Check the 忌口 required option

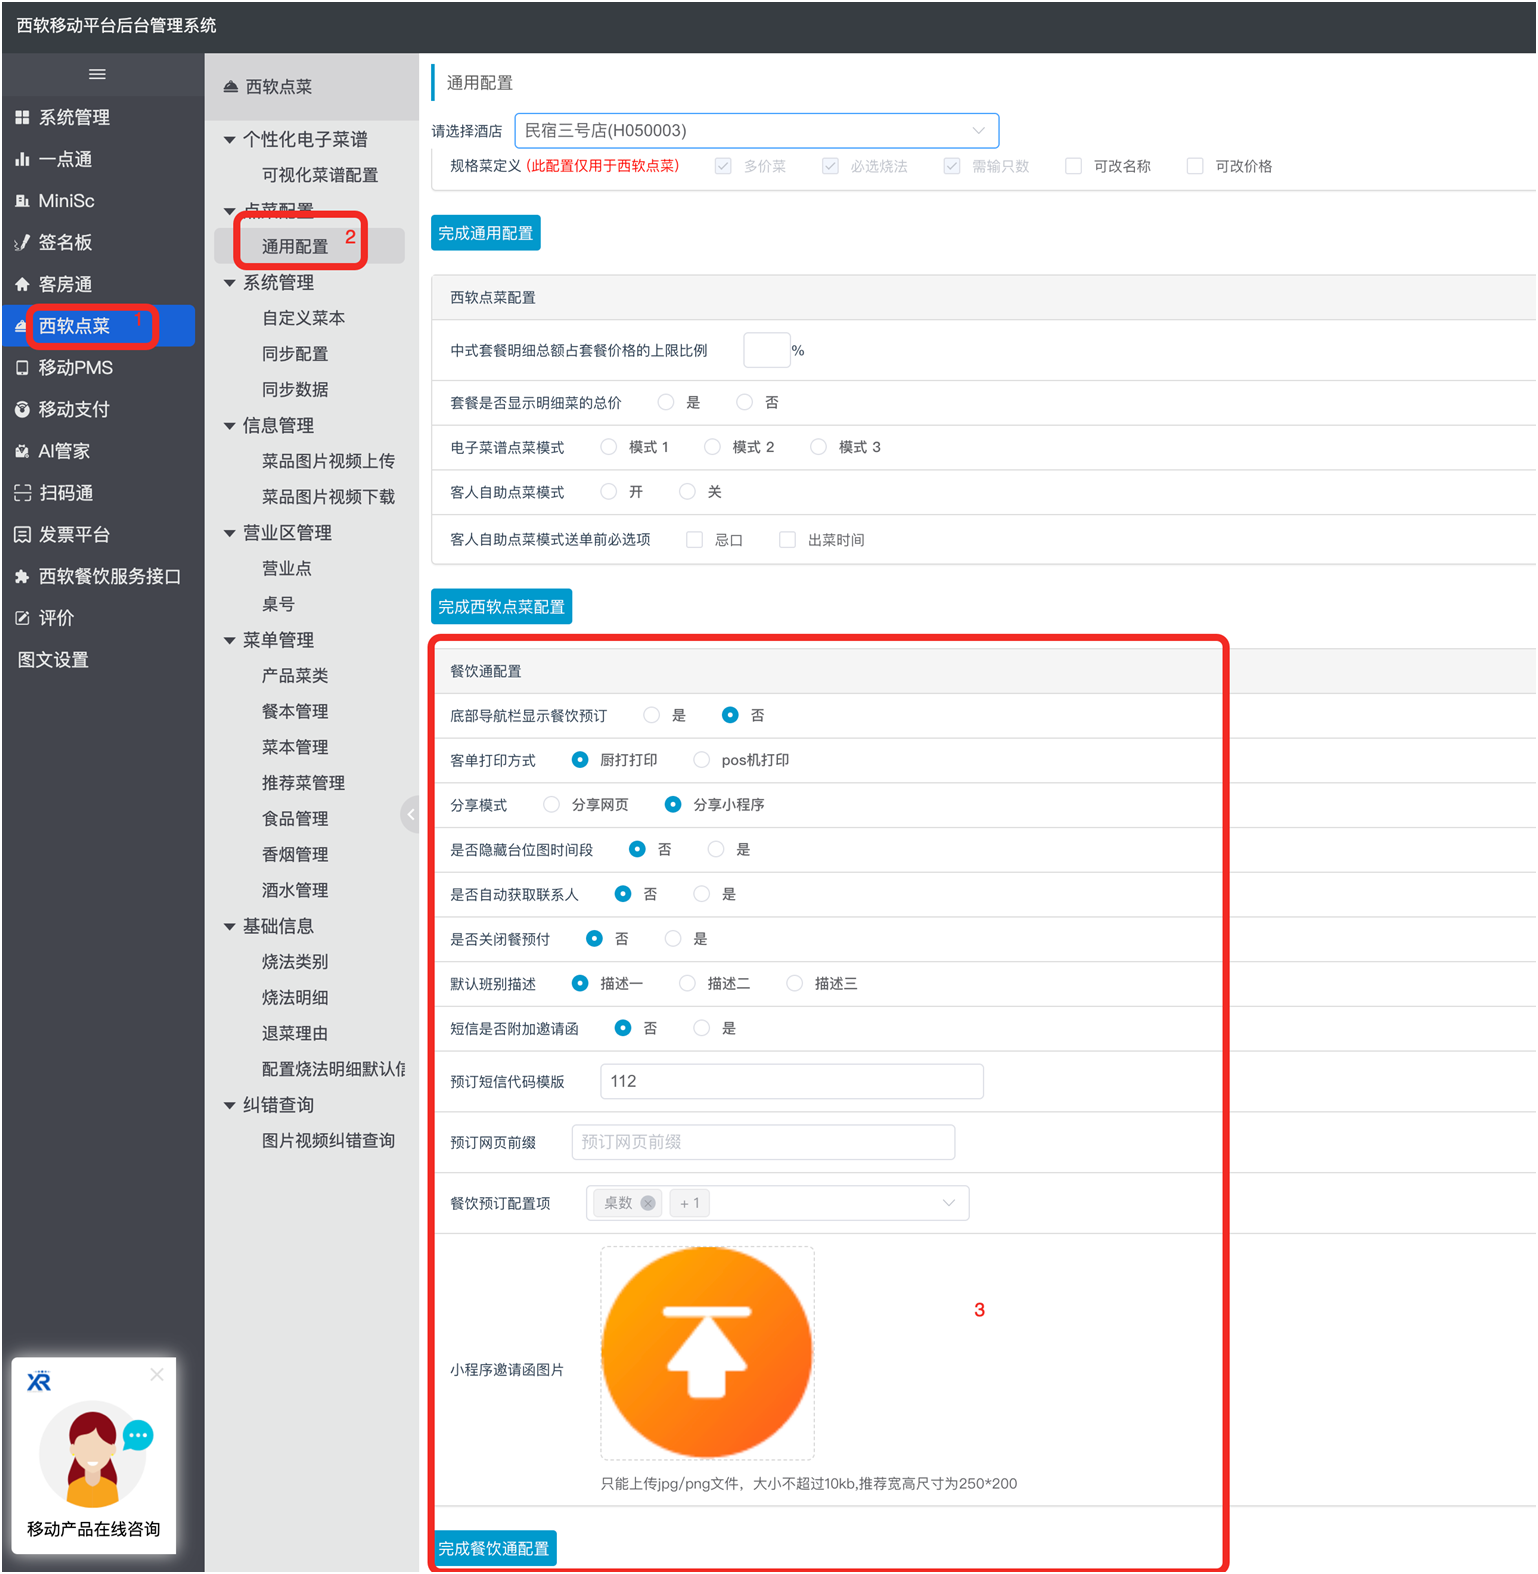coord(694,540)
